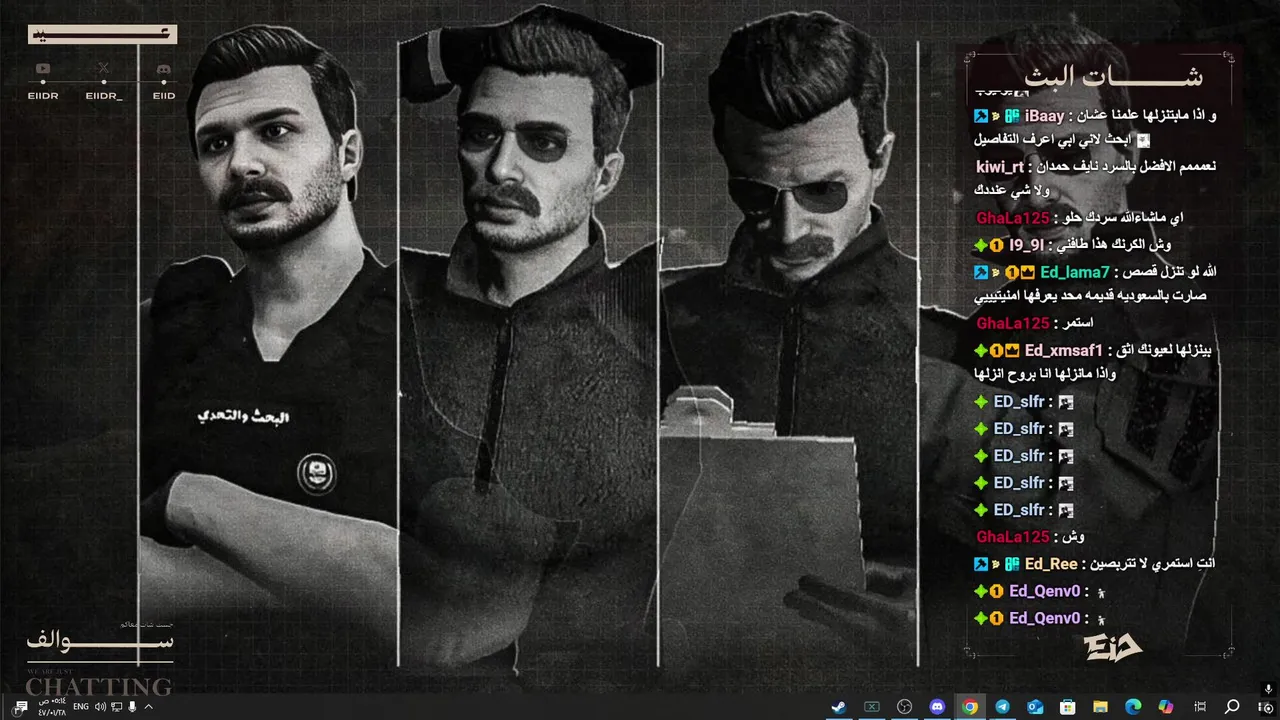Image resolution: width=1280 pixels, height=720 pixels.
Task: Open Microsoft Store from the taskbar
Action: [1068, 707]
